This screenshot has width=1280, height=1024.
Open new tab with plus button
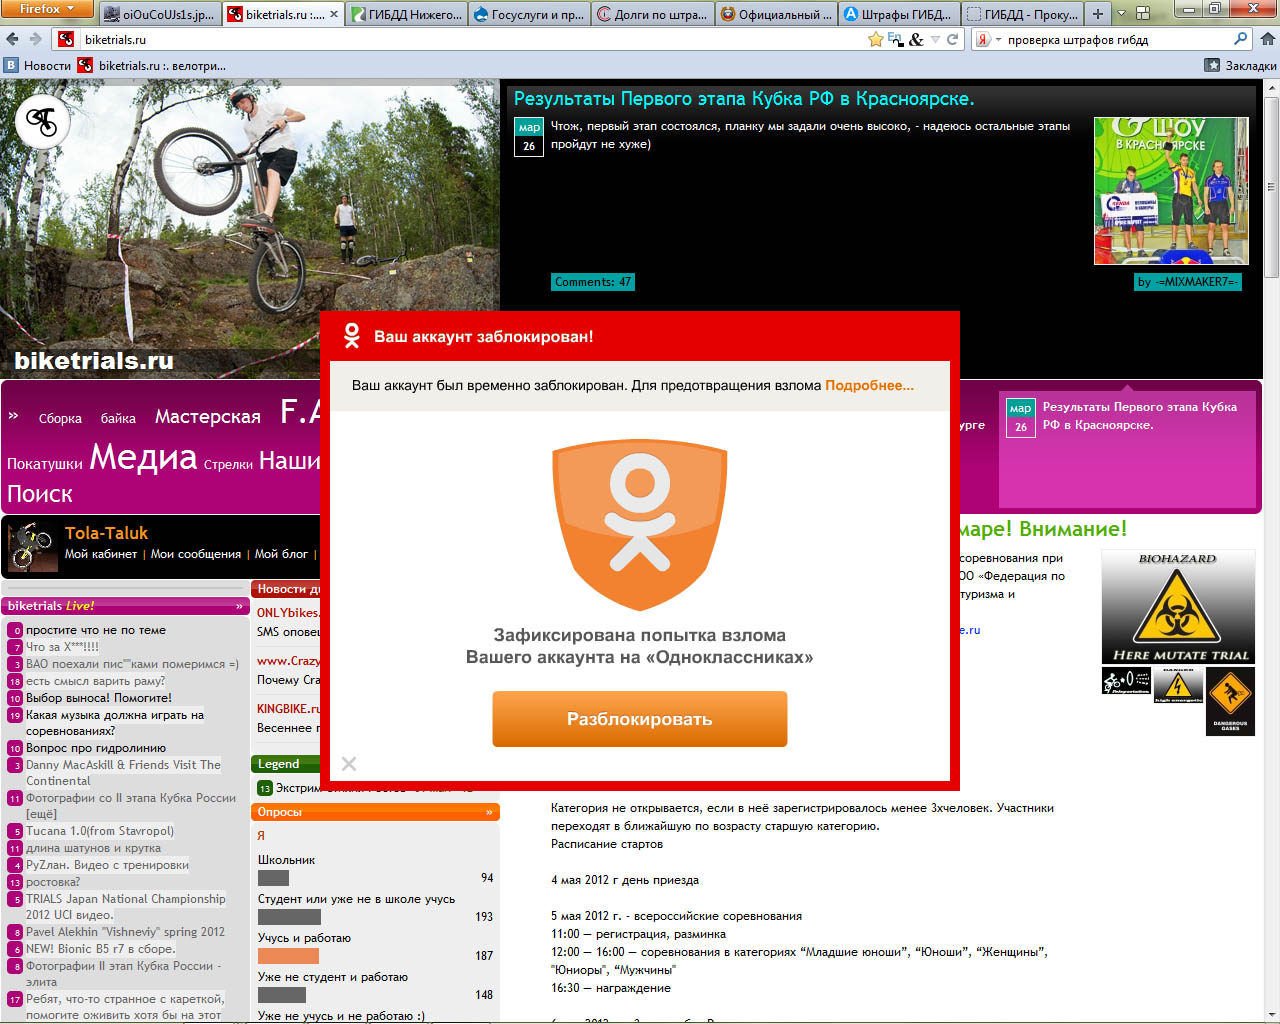pos(1098,14)
